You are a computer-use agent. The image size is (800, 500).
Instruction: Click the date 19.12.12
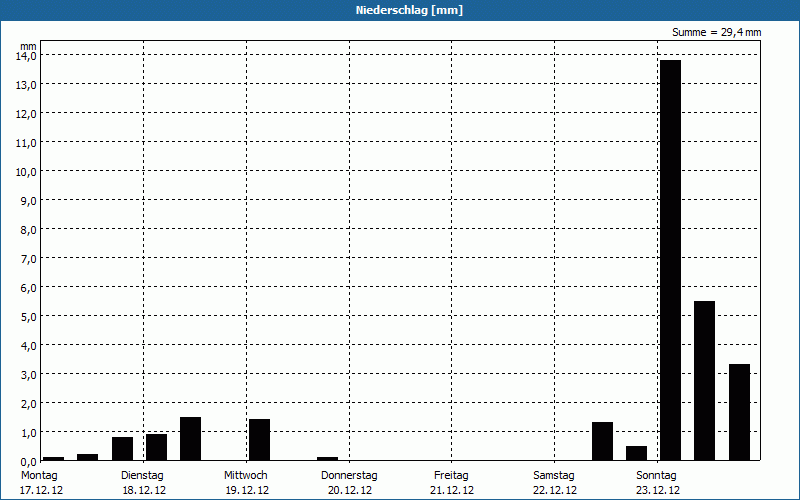tap(247, 490)
